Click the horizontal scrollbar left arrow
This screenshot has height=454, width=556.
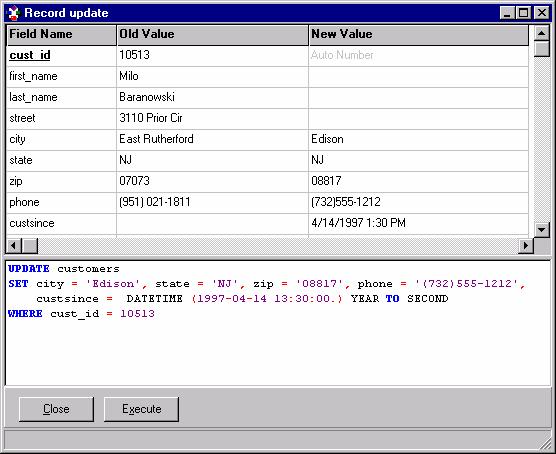14,245
